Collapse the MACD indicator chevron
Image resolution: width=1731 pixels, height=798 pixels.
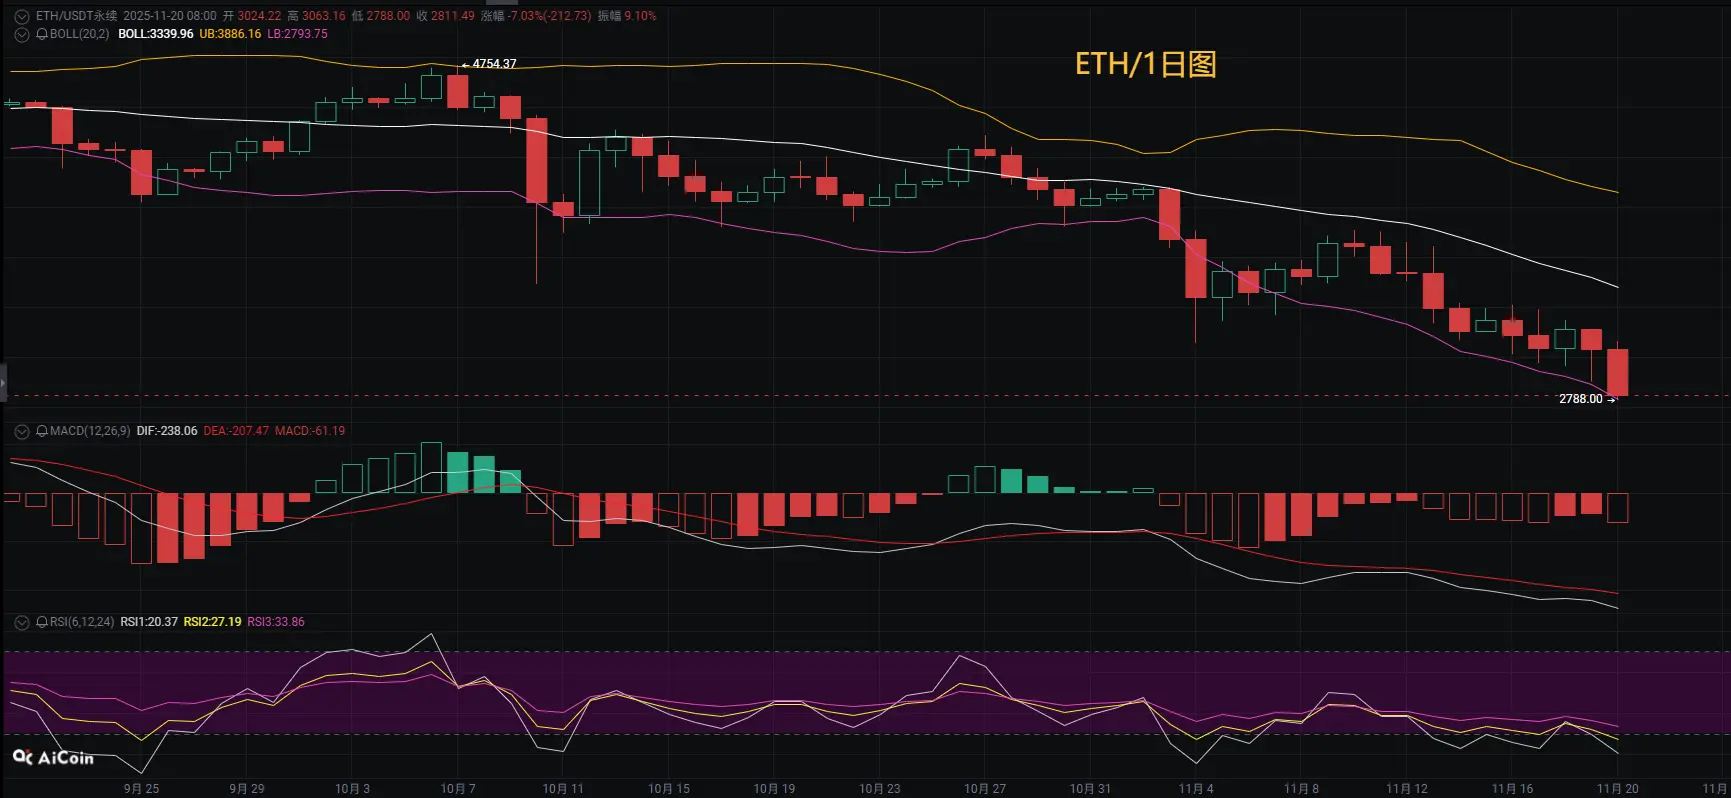[22, 431]
